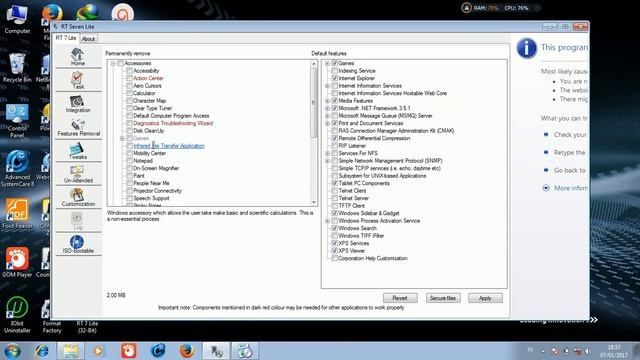Open Firefox from the taskbar
The height and width of the screenshot is (360, 640).
tap(187, 351)
